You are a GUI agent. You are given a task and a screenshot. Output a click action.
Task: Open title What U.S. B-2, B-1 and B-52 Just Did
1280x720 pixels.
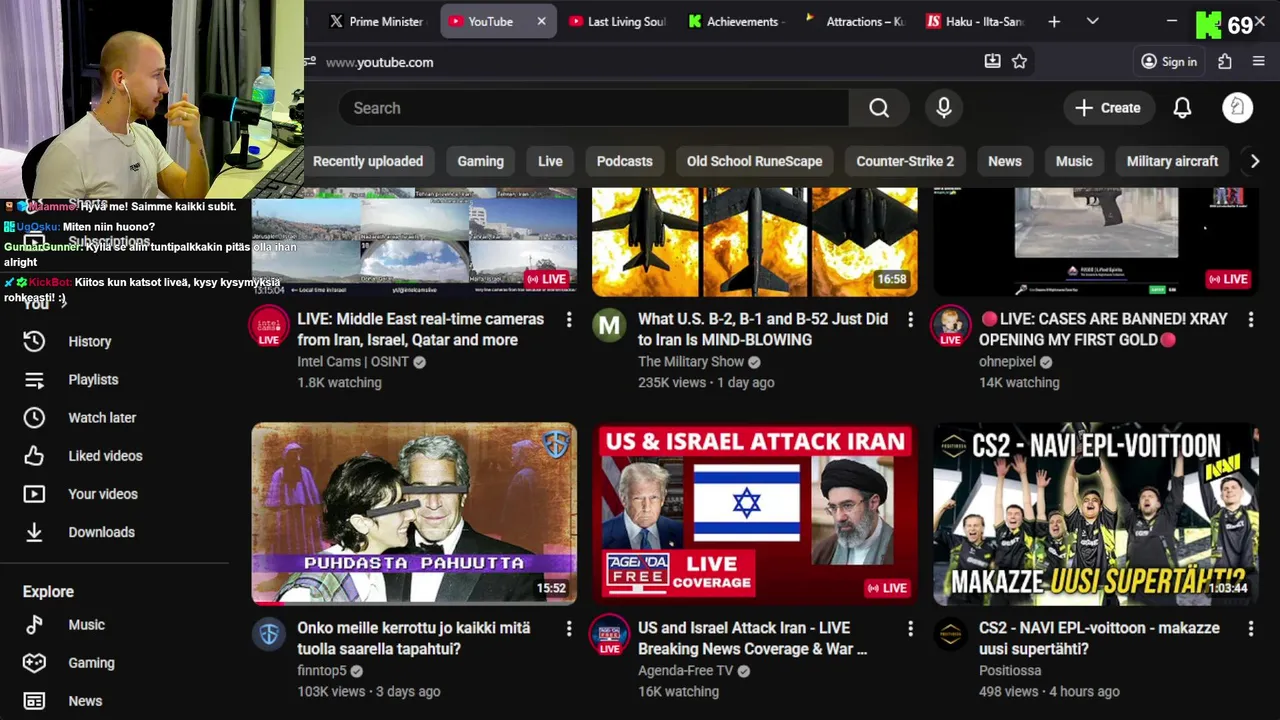[x=763, y=329]
